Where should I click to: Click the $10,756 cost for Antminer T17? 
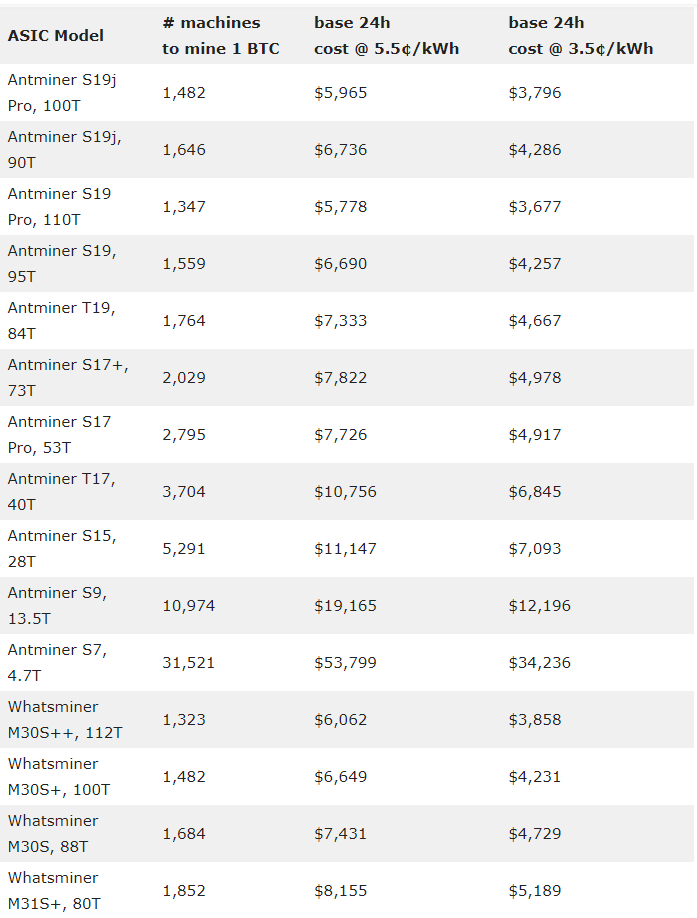(x=345, y=492)
